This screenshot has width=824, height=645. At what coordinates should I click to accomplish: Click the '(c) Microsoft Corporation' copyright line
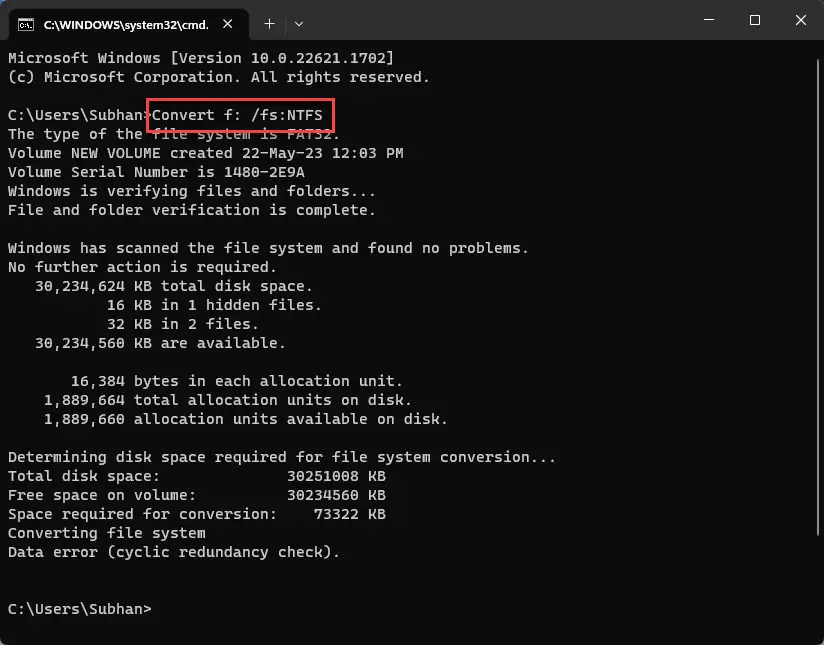[219, 77]
